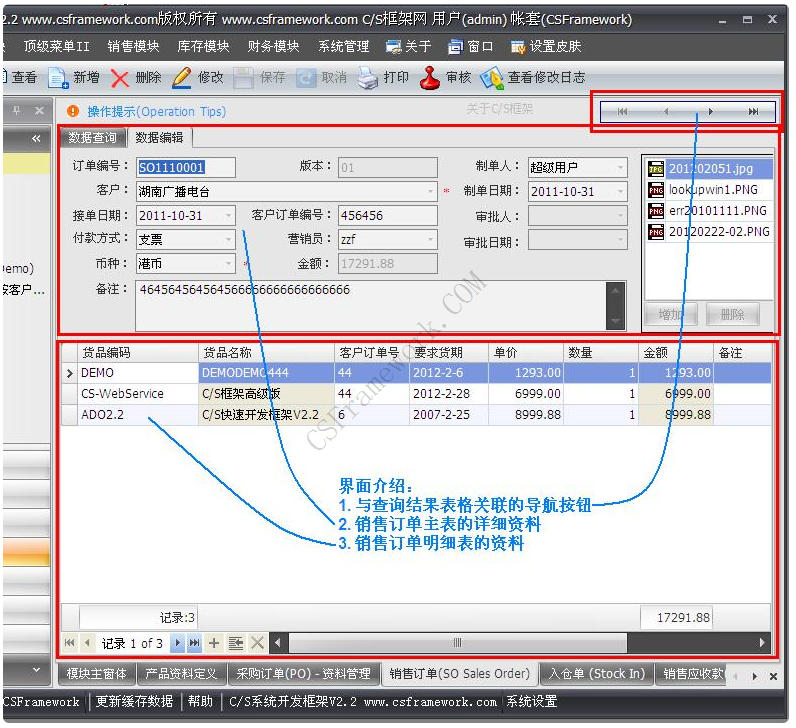The width and height of the screenshot is (796, 728).
Task: Switch to the 数据编辑 tab
Action: point(159,138)
